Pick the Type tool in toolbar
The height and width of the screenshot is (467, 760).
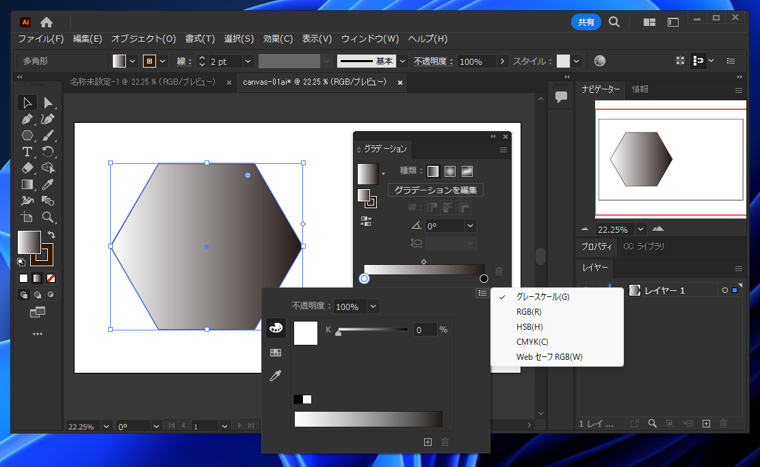tap(28, 152)
